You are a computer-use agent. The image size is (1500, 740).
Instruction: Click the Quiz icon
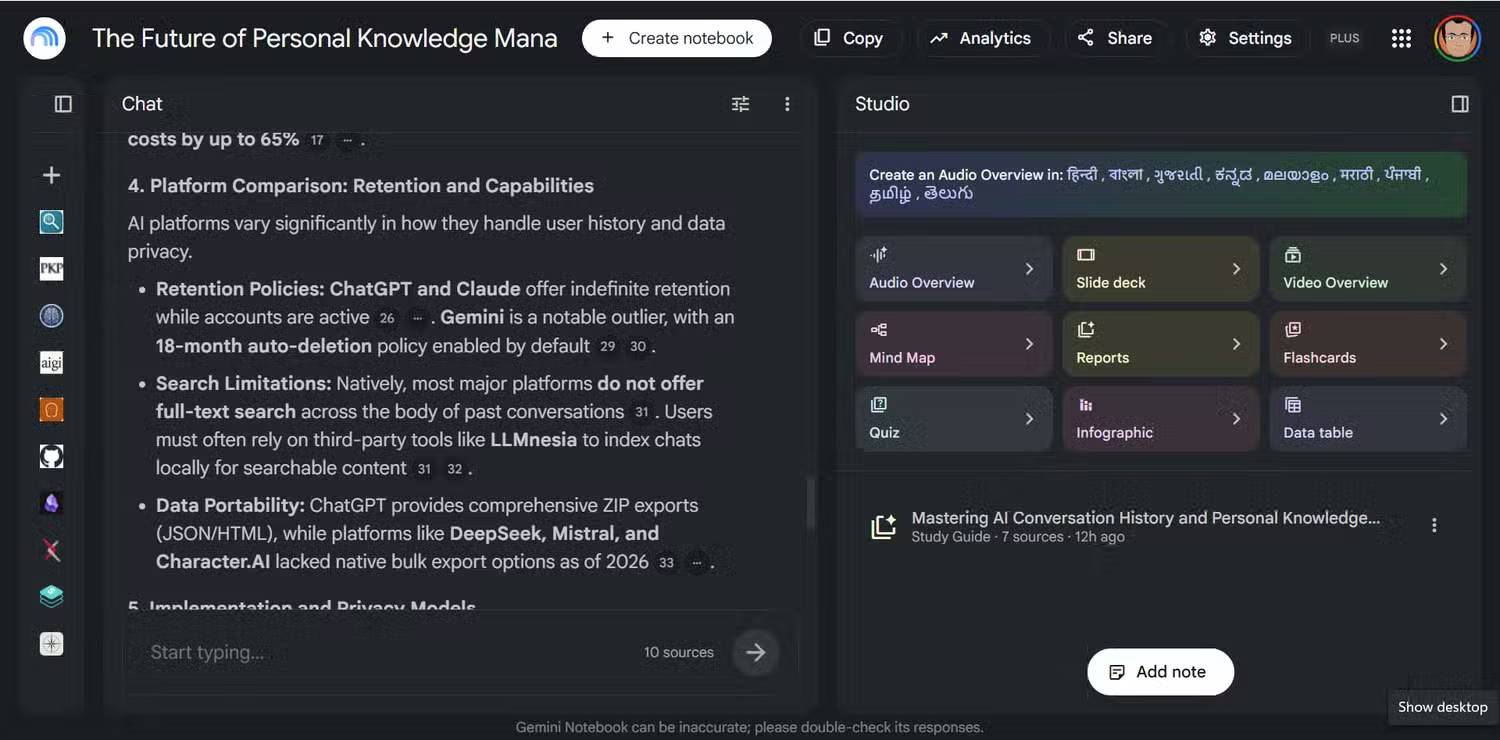tap(878, 405)
